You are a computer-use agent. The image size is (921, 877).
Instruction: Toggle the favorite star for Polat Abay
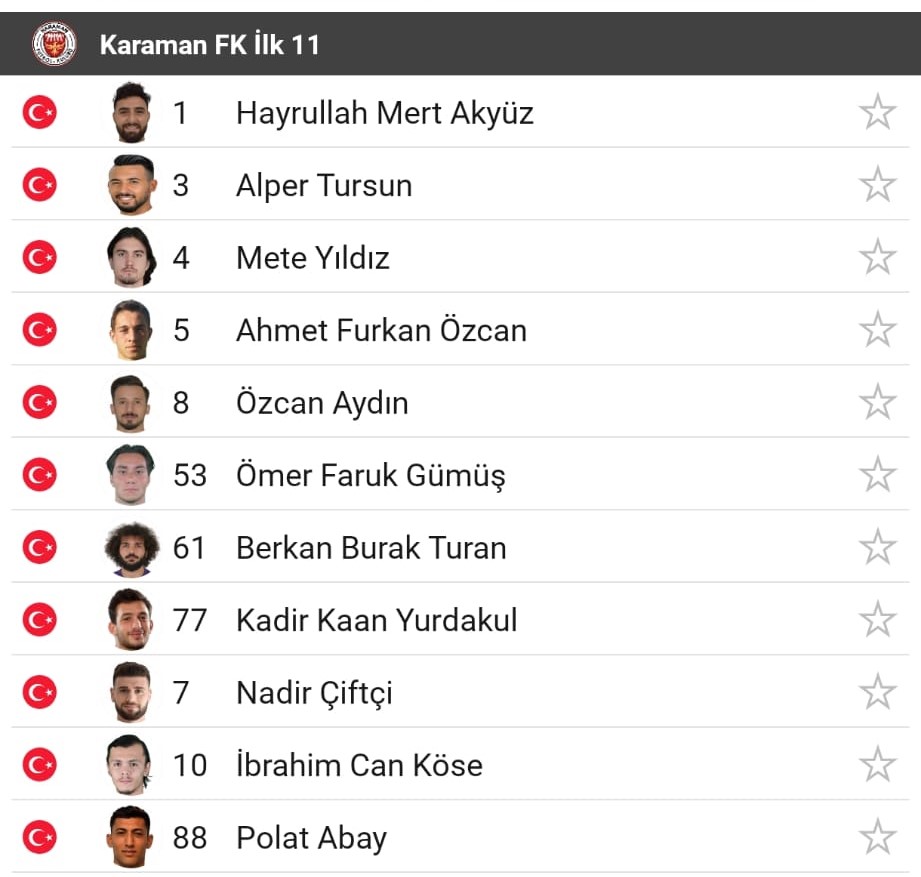click(x=878, y=836)
